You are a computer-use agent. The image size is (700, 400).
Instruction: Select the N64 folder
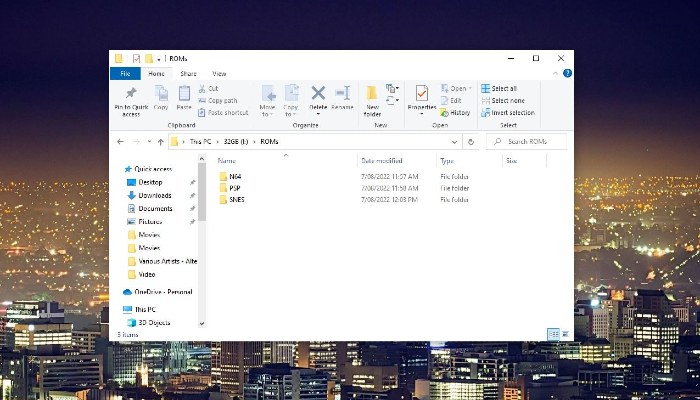[x=230, y=176]
